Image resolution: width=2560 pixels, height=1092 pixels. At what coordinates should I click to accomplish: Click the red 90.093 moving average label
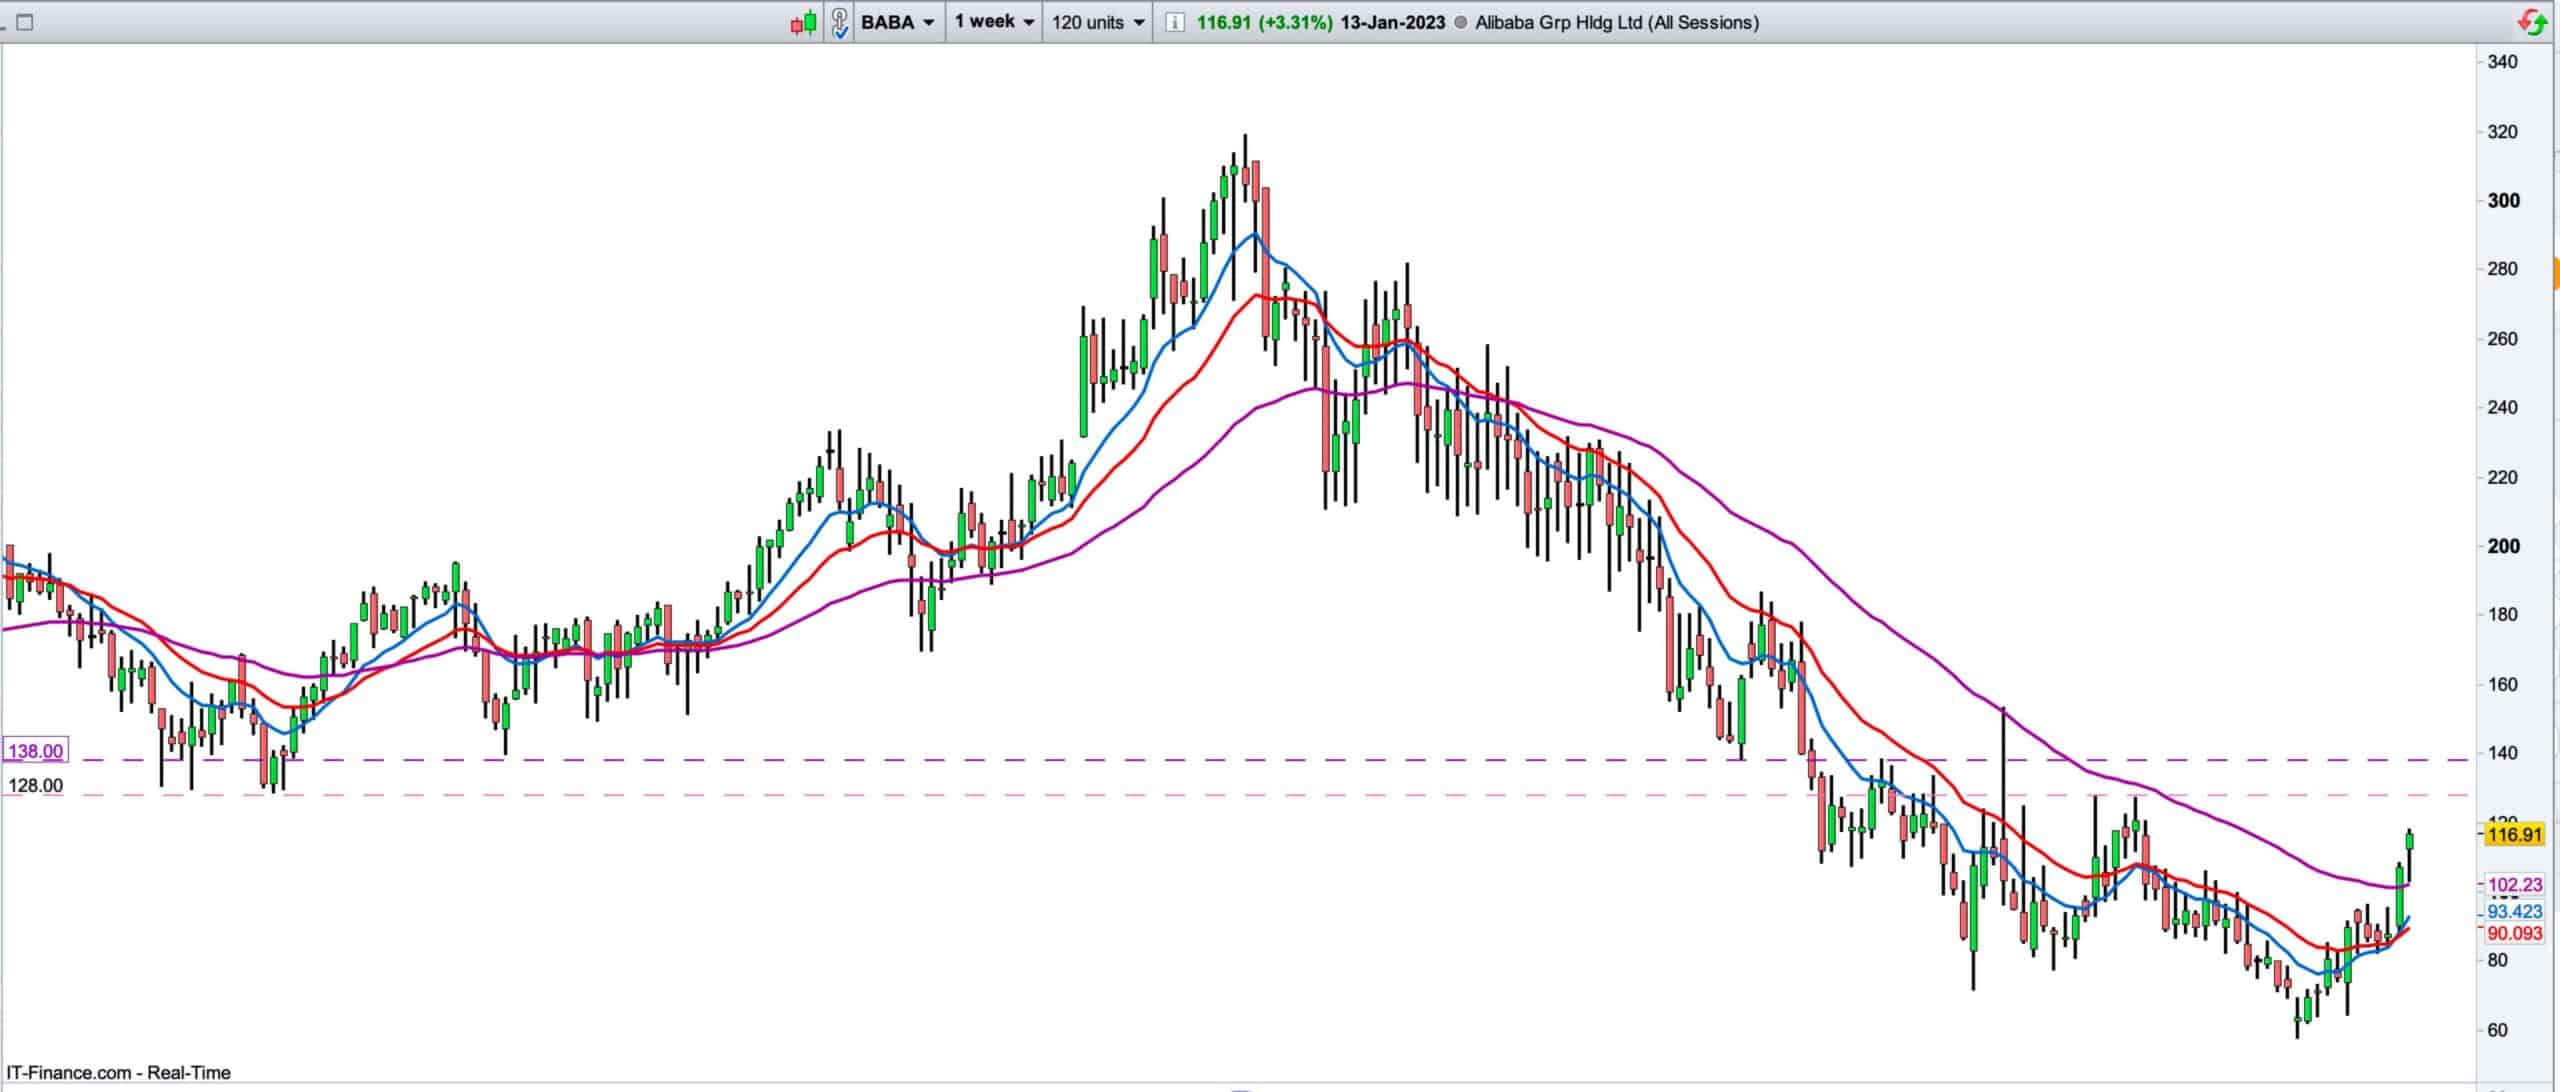click(x=2514, y=933)
